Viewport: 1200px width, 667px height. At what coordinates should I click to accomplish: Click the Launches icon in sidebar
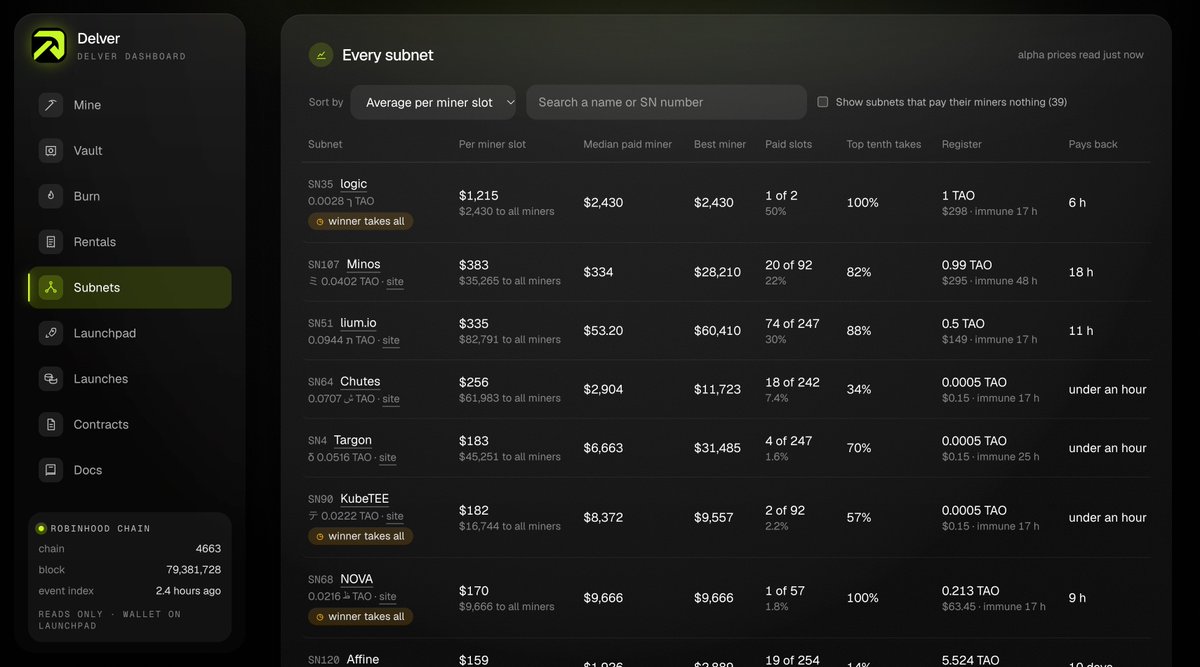51,379
